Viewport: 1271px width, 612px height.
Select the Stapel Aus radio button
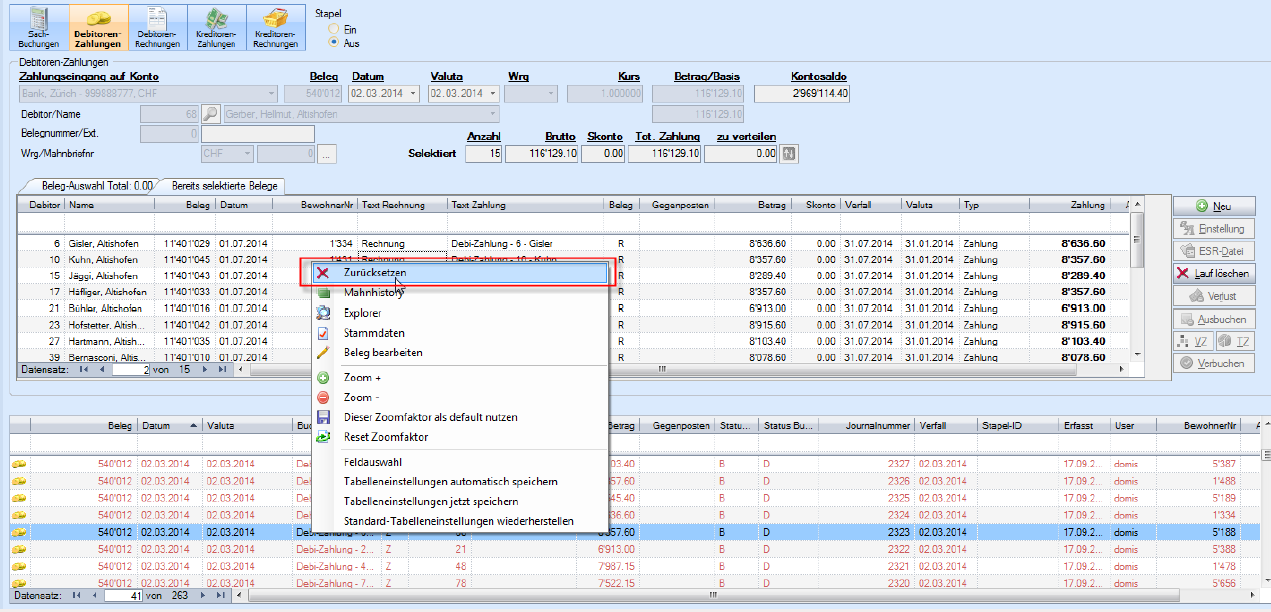pos(335,43)
